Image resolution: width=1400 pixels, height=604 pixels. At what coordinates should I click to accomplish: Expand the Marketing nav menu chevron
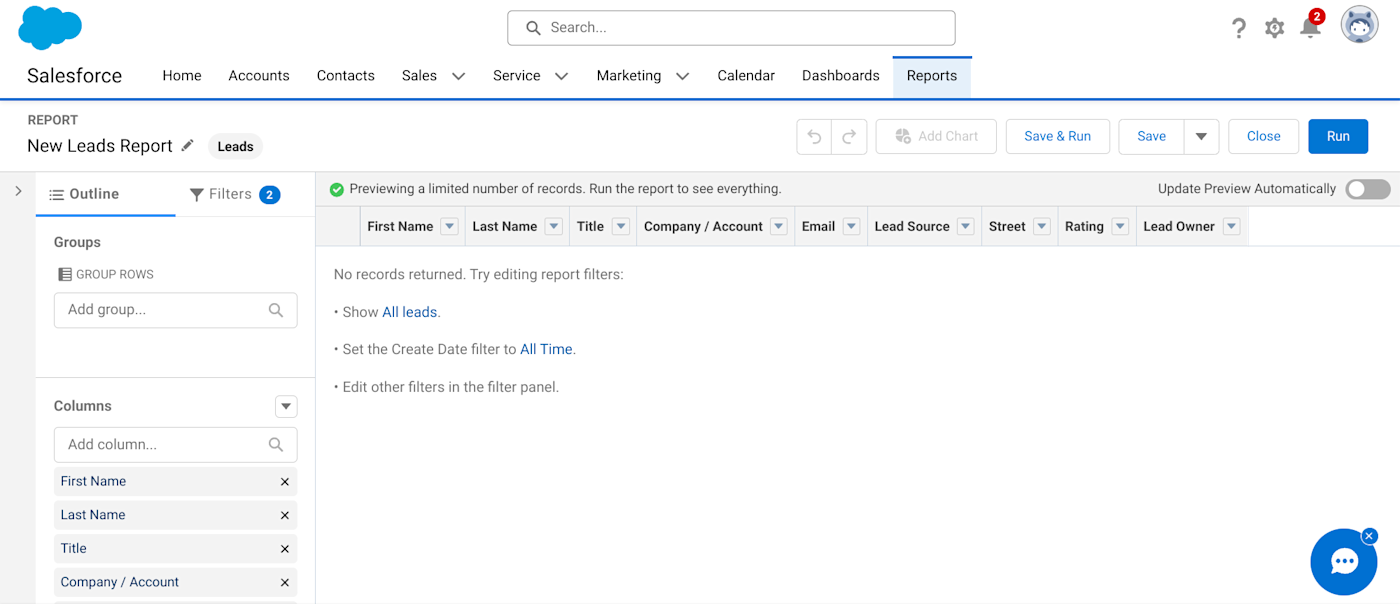pos(682,76)
